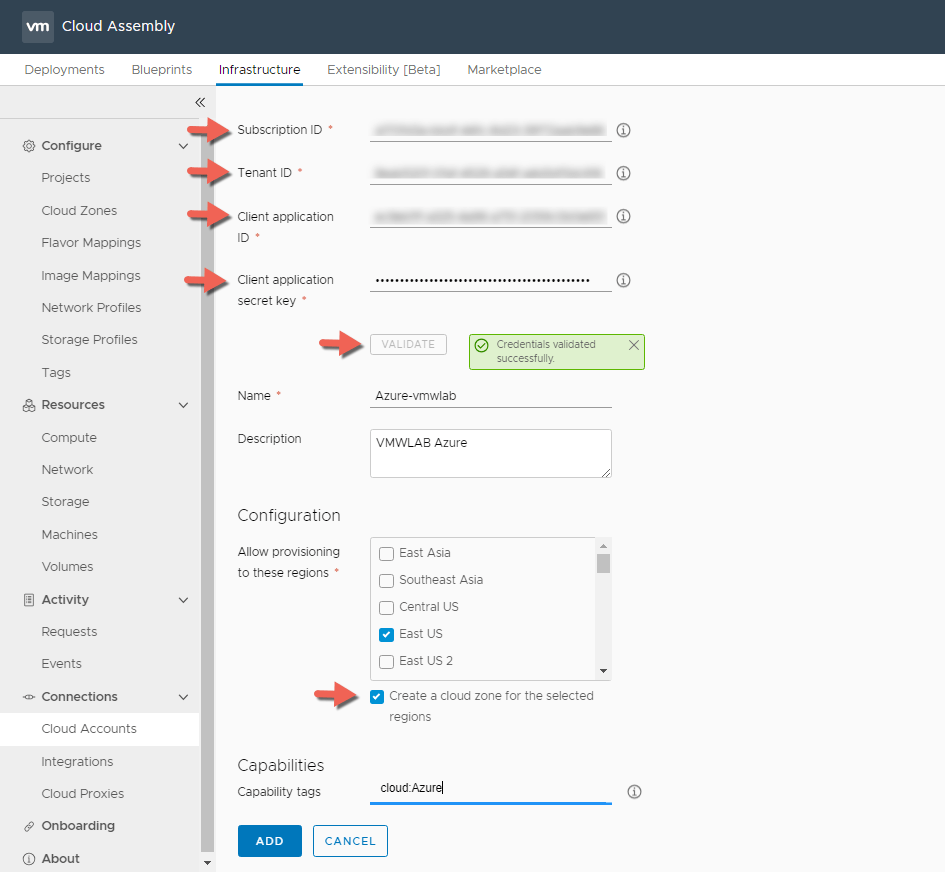
Task: Toggle Create a cloud zone checkbox
Action: 377,696
